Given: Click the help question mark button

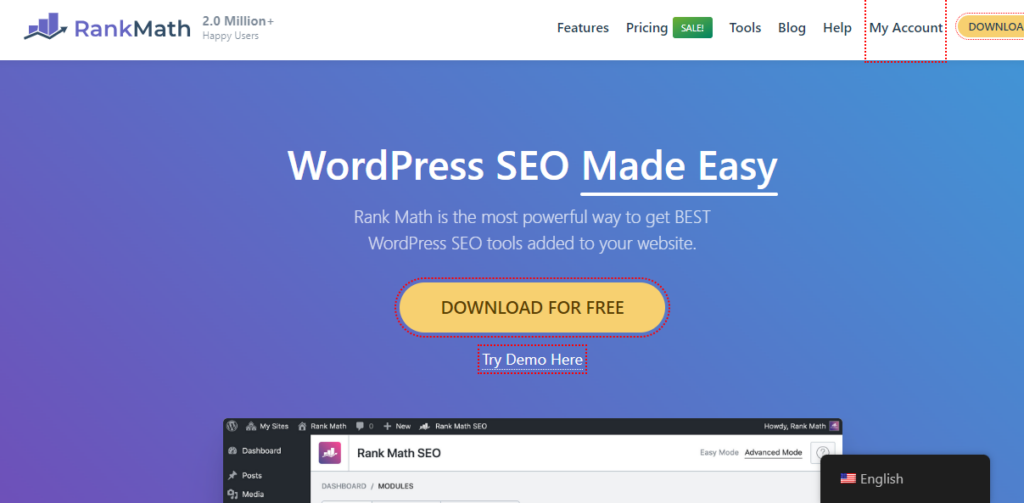Looking at the screenshot, I should click(x=823, y=453).
